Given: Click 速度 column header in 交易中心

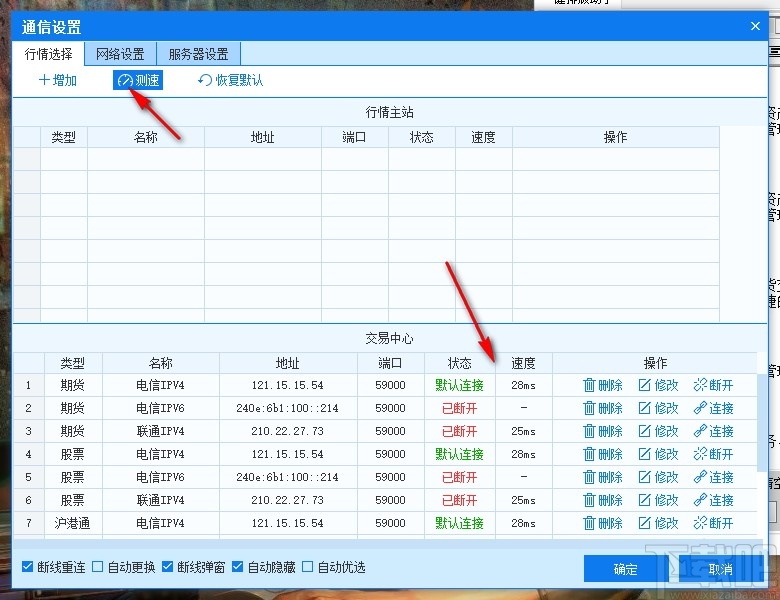Looking at the screenshot, I should (x=523, y=363).
